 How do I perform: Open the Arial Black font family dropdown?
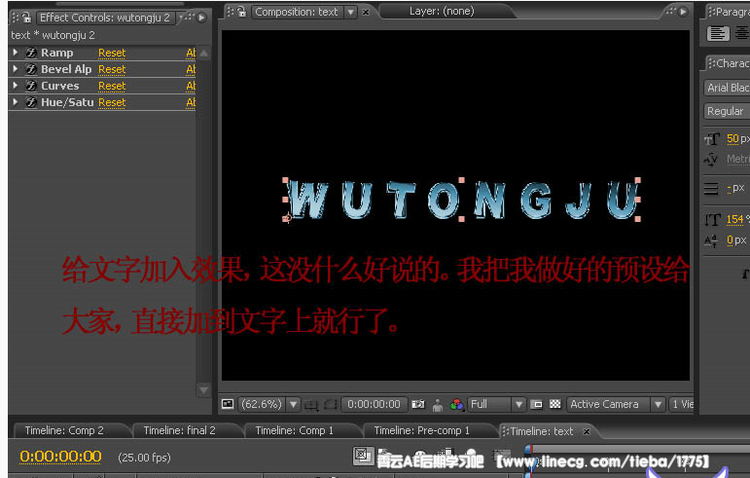click(x=728, y=88)
